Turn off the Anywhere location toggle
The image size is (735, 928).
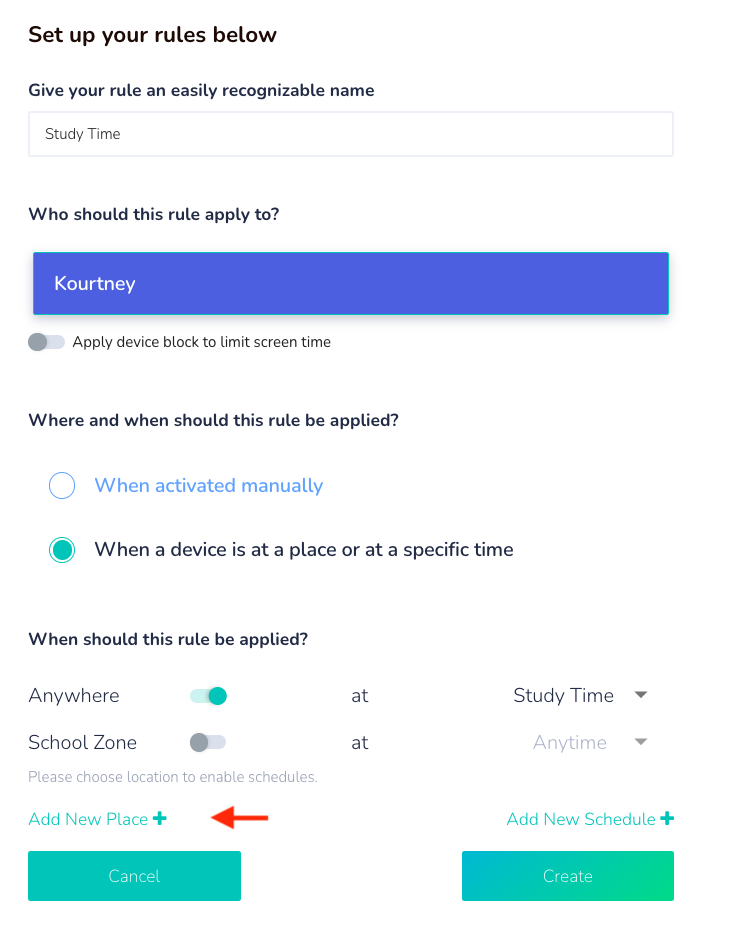209,696
